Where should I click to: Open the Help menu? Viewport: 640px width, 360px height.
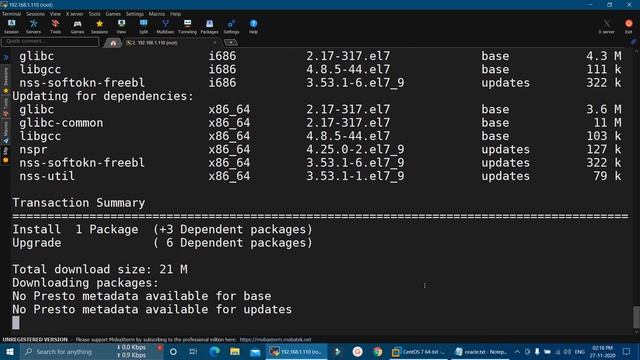tap(176, 14)
